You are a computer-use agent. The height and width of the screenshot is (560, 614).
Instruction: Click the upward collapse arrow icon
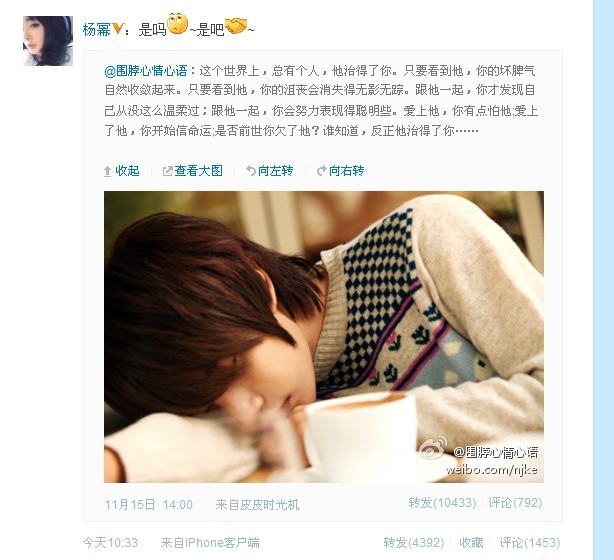tap(107, 172)
